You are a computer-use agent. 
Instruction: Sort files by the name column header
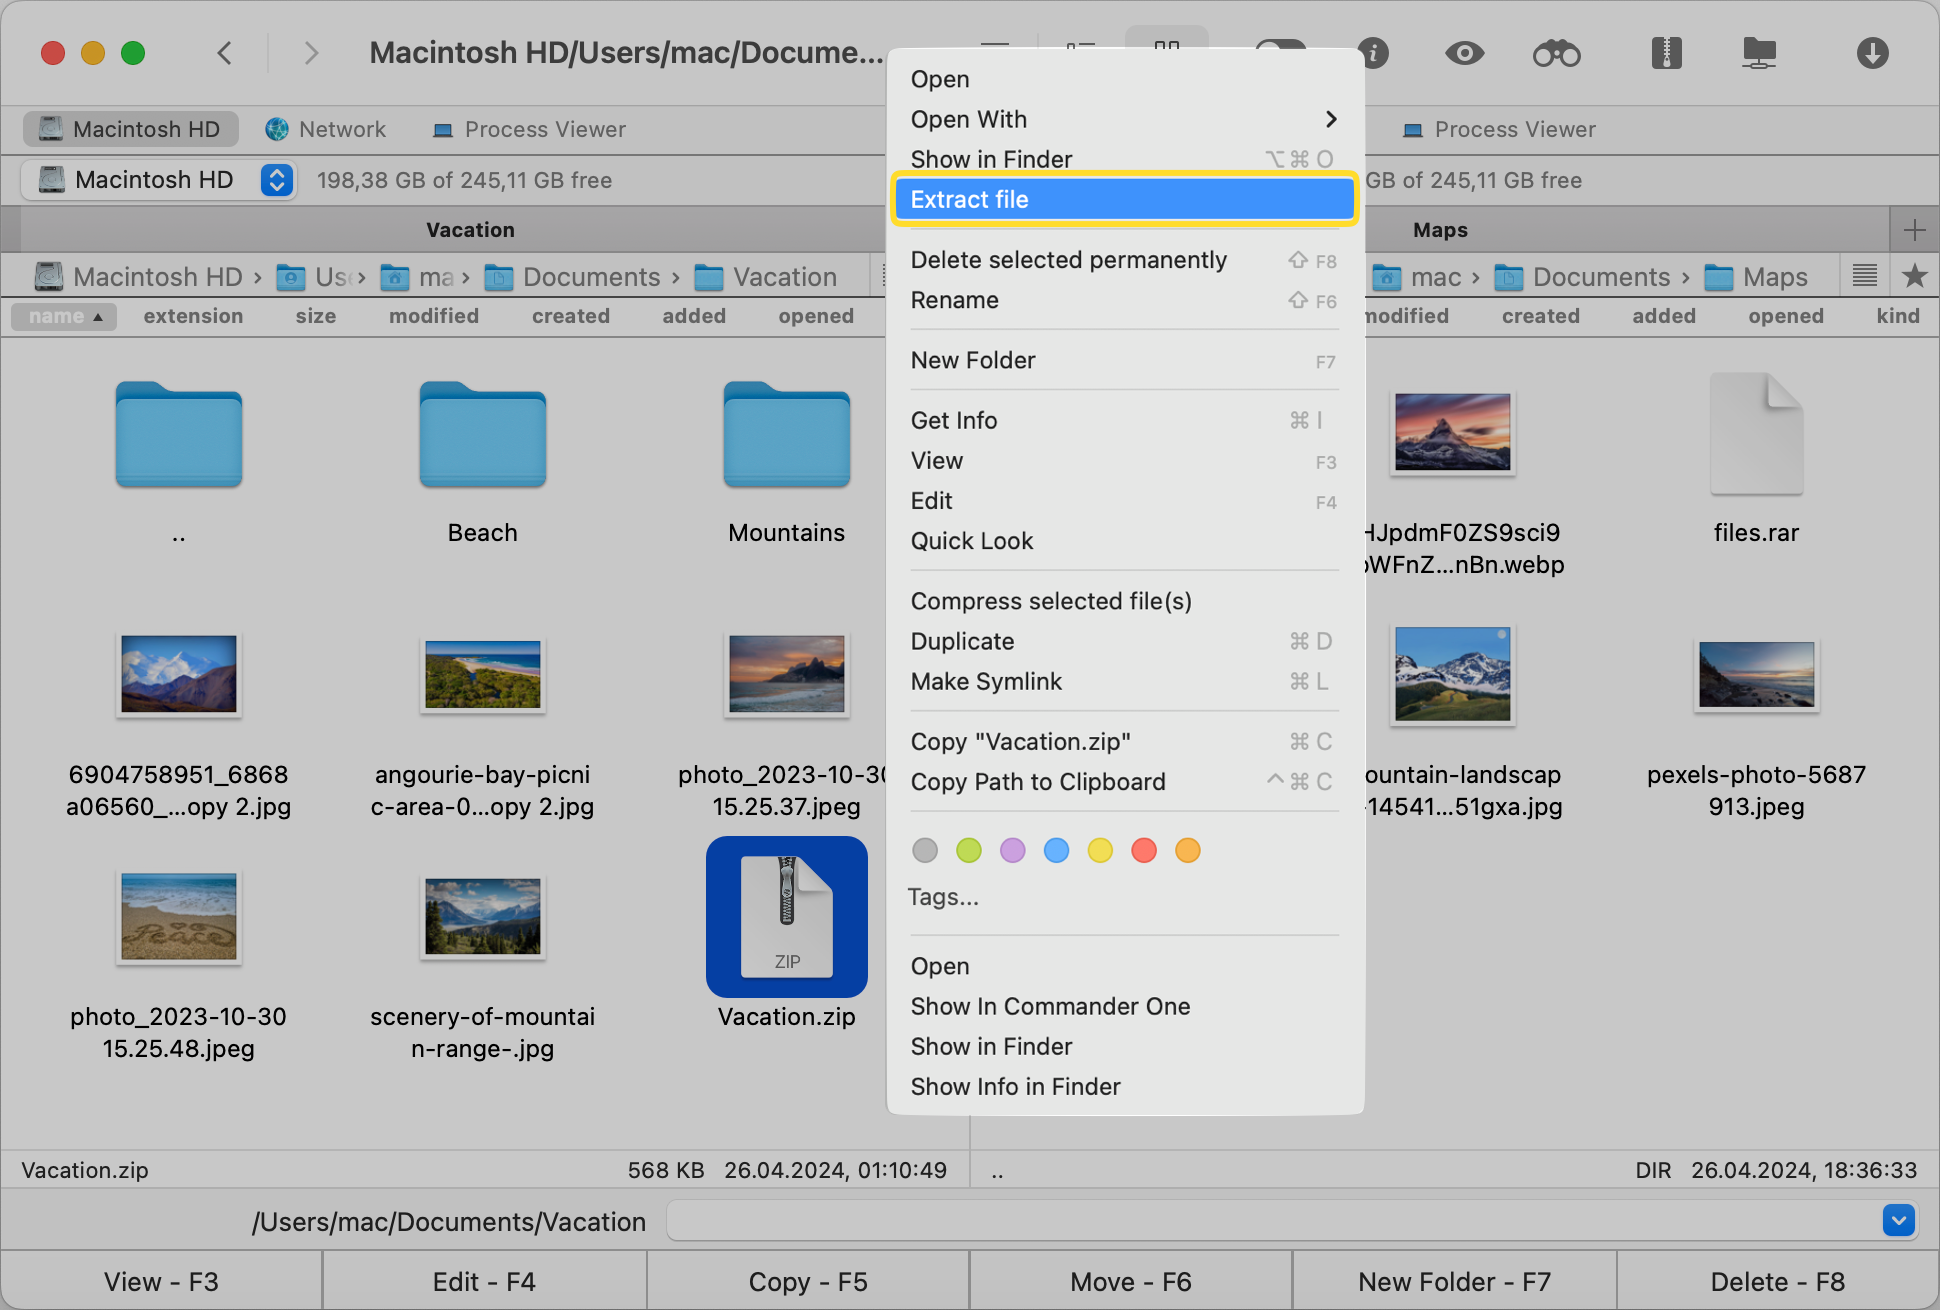[63, 316]
